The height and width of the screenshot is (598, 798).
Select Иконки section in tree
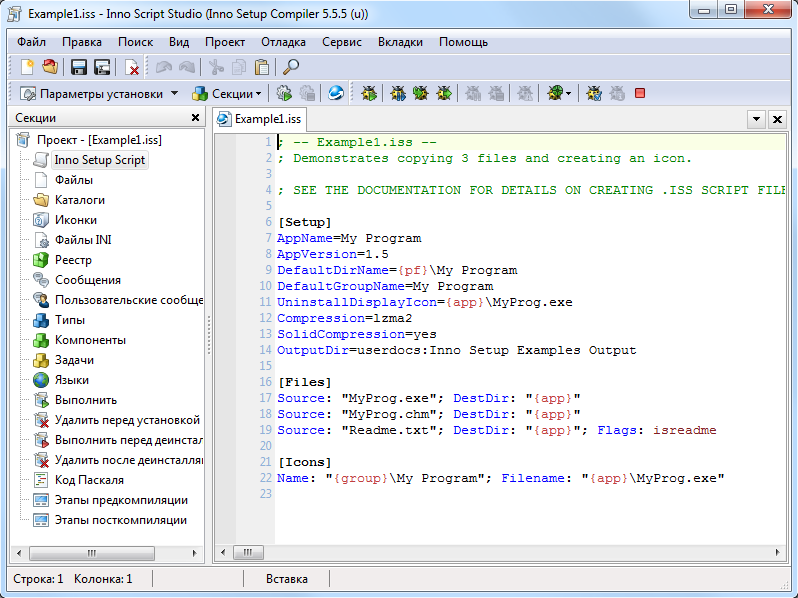[x=76, y=220]
